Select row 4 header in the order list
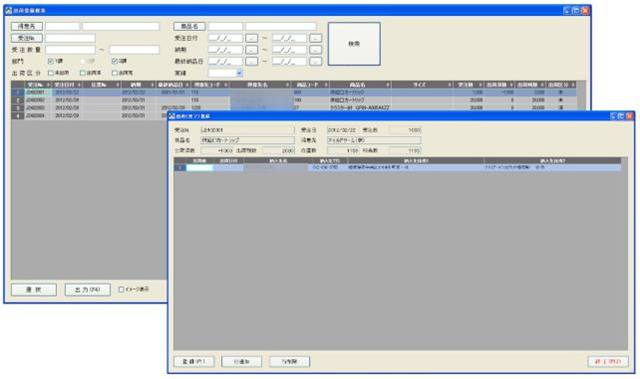 18,116
